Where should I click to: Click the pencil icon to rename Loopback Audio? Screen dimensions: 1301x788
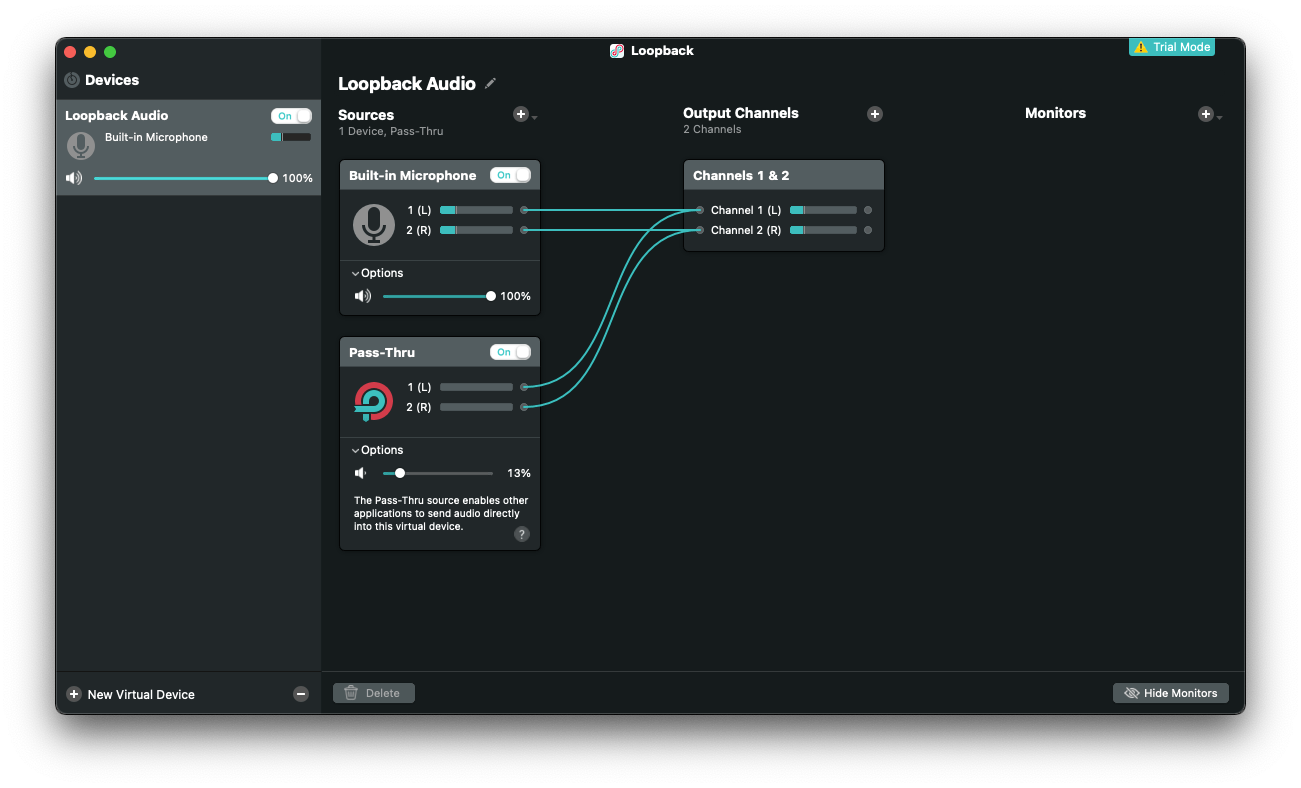(x=490, y=84)
